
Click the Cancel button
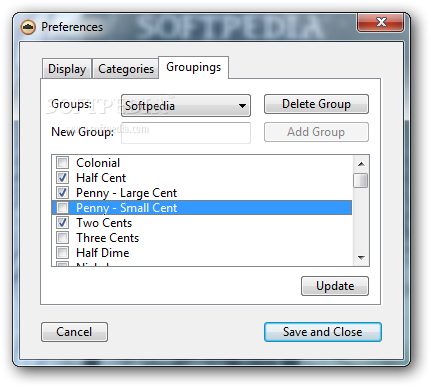[74, 332]
